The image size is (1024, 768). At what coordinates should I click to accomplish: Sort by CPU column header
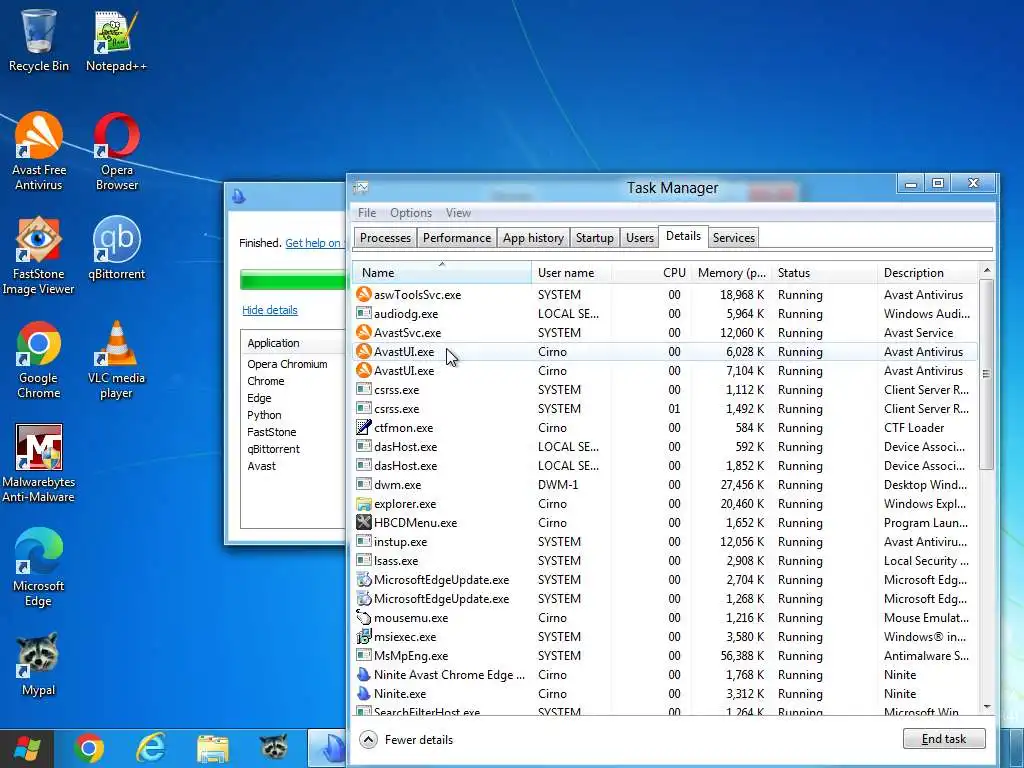(651, 273)
